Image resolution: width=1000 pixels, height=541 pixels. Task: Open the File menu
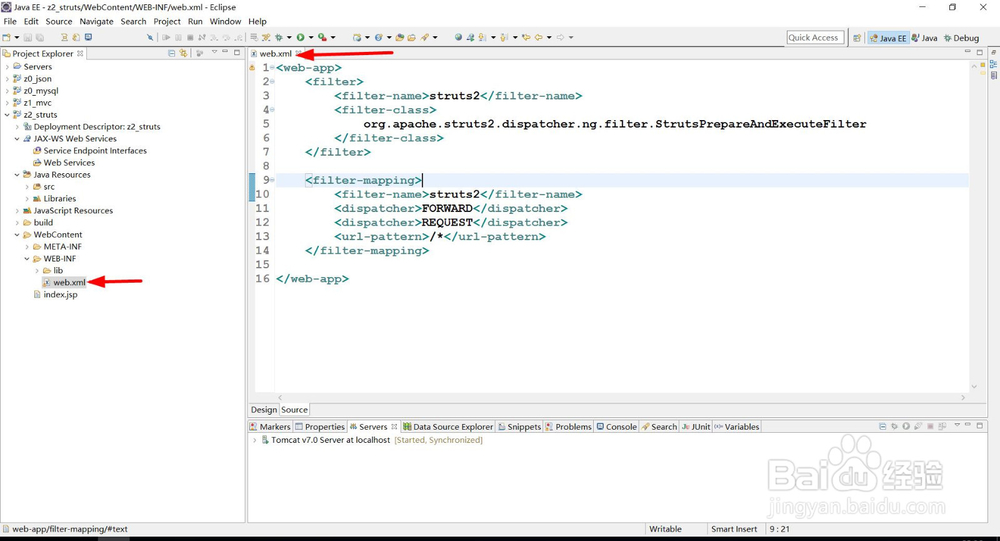click(x=10, y=21)
